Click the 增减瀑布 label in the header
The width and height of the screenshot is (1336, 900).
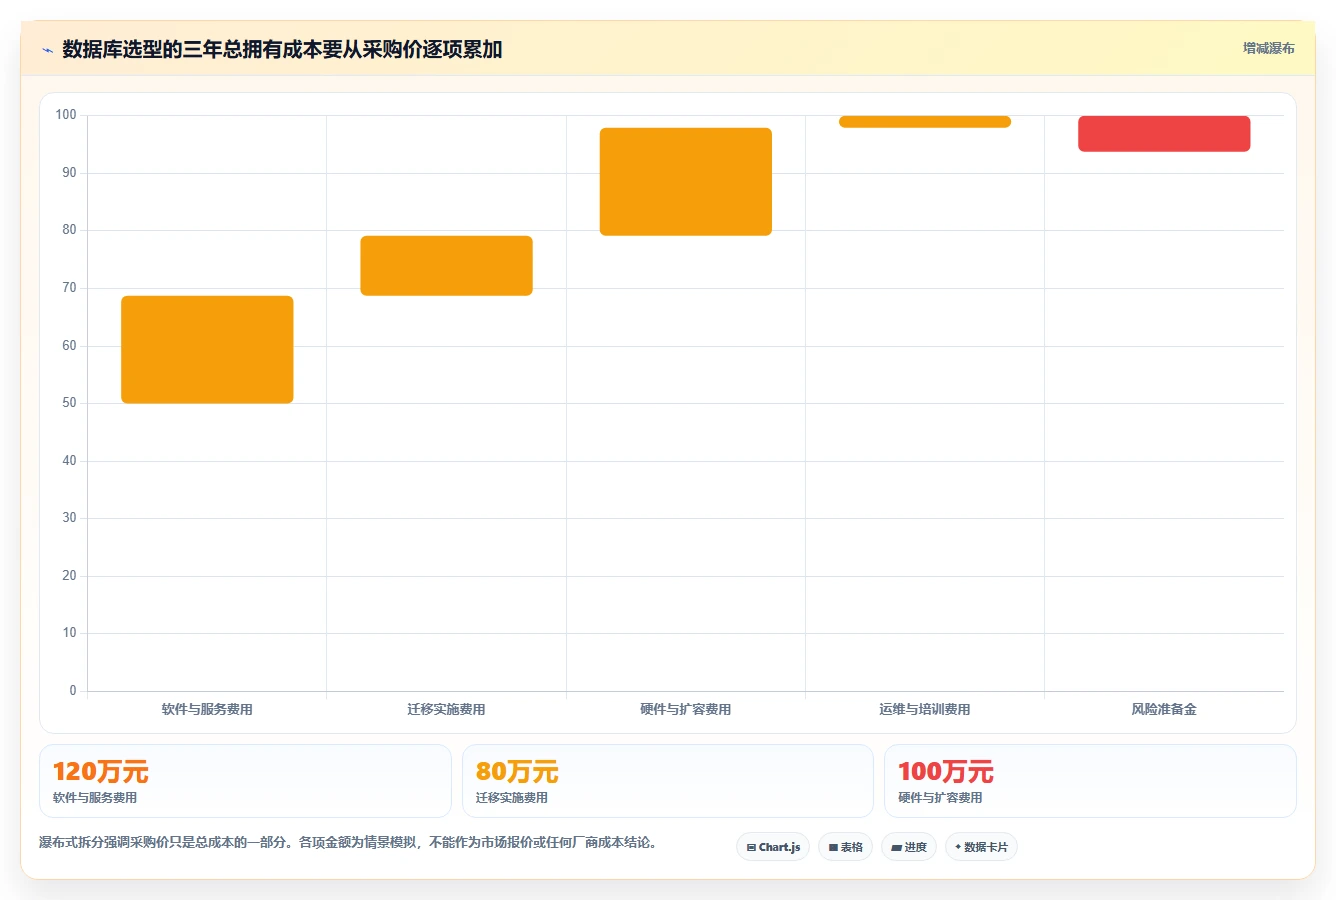[x=1268, y=48]
